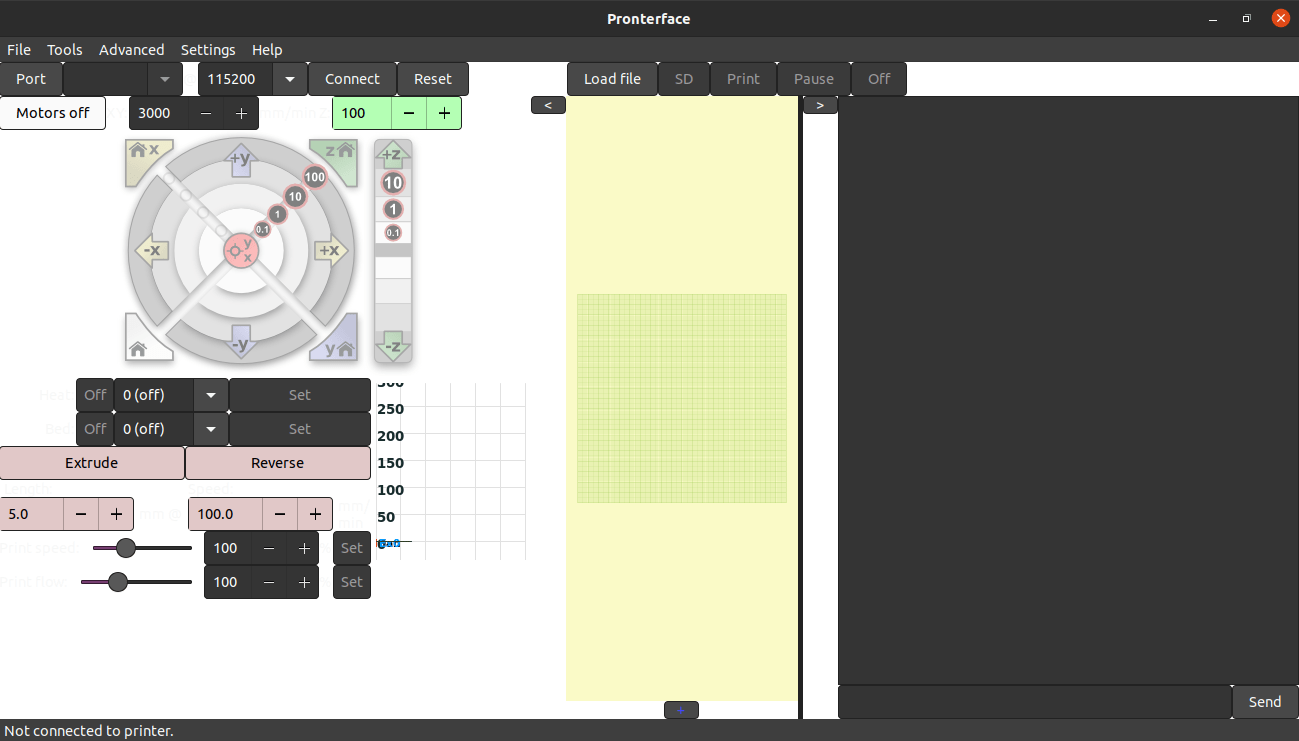Open the Tools menu
Image resolution: width=1299 pixels, height=741 pixels.
pyautogui.click(x=65, y=49)
